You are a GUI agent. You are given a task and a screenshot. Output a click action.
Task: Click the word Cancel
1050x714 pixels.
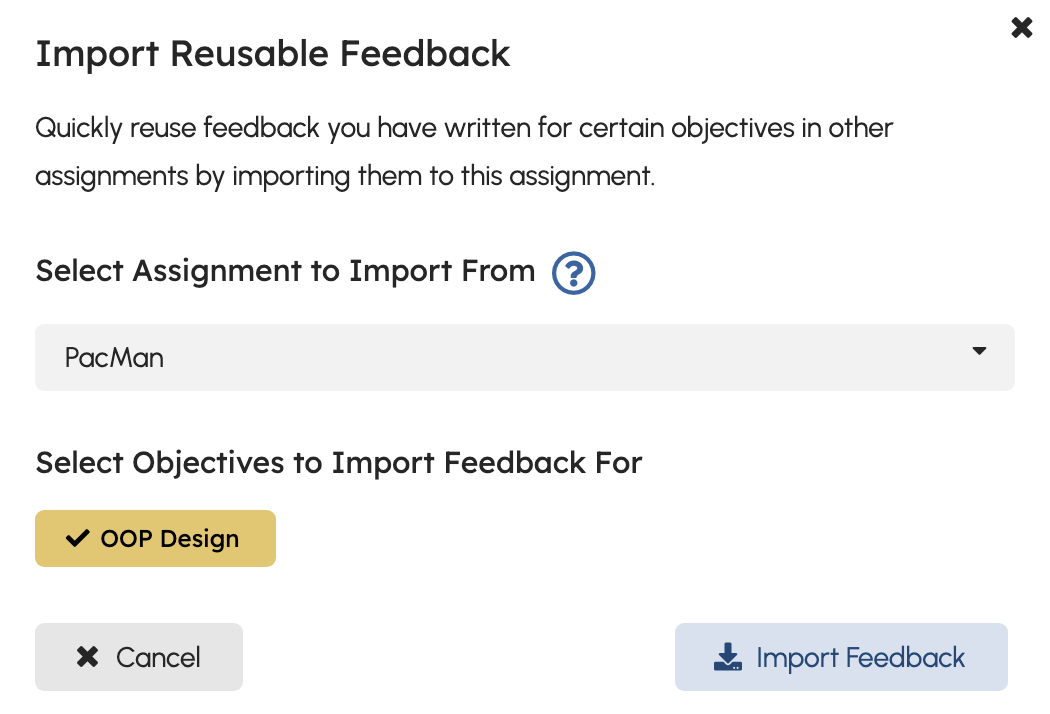click(x=158, y=657)
